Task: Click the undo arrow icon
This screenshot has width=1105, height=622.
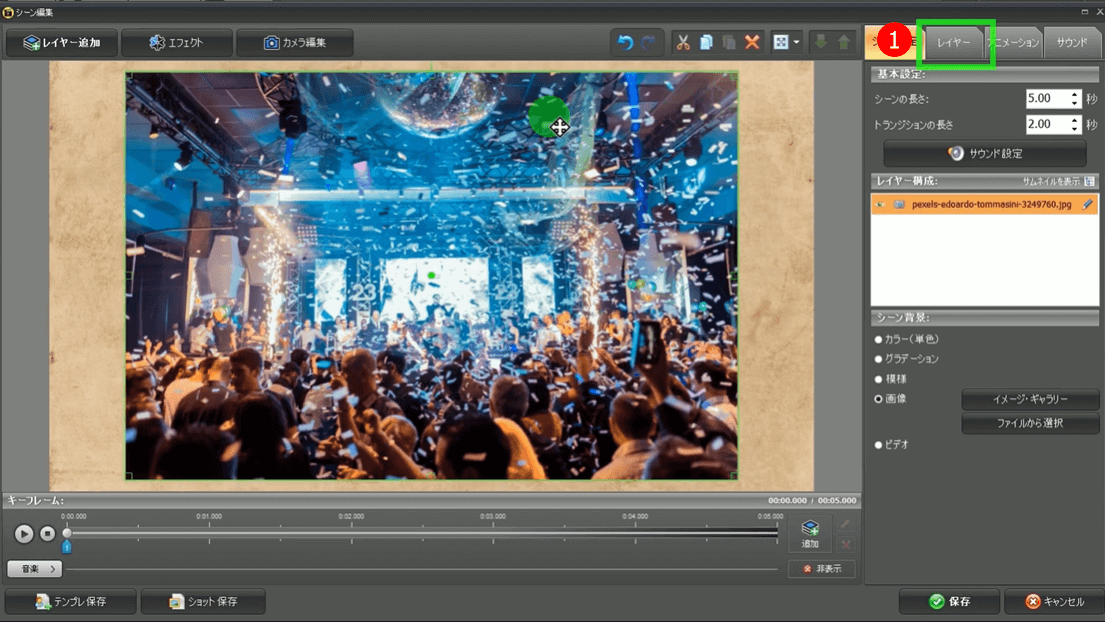Action: 625,43
